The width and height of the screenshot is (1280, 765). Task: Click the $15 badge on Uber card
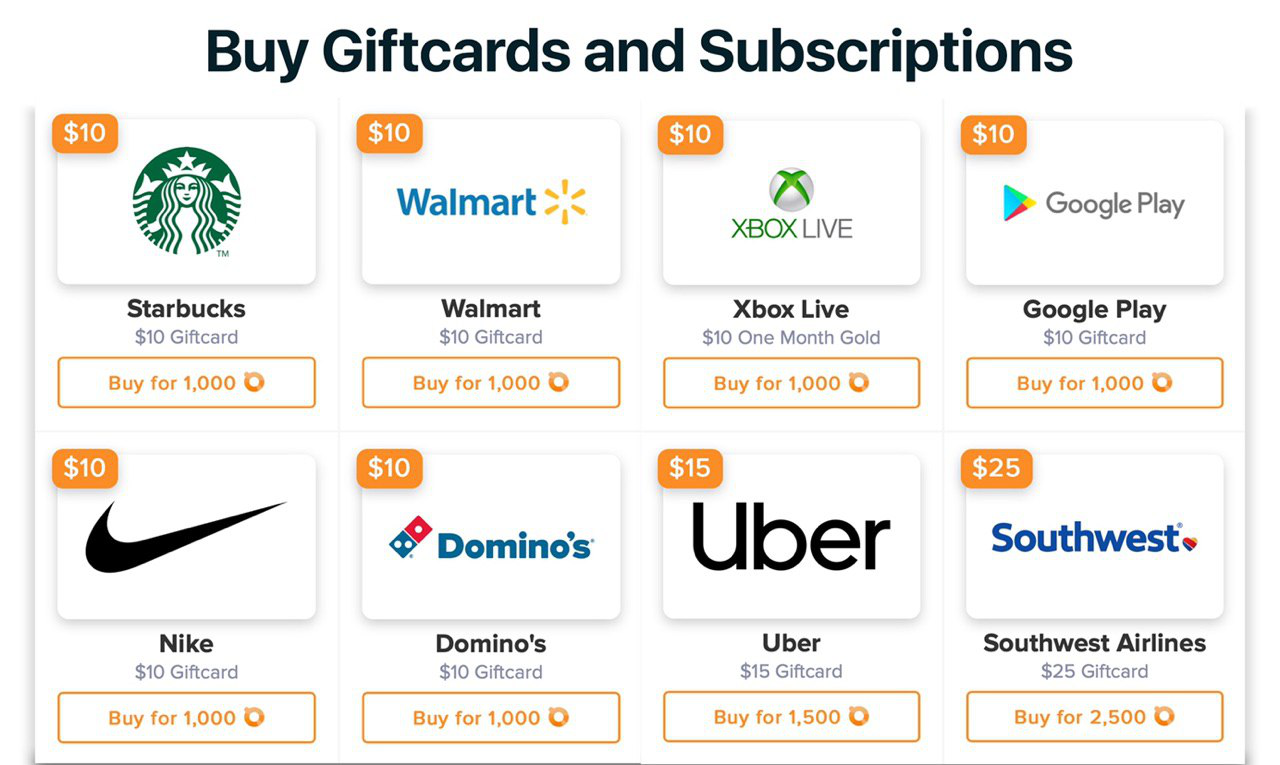coord(690,468)
